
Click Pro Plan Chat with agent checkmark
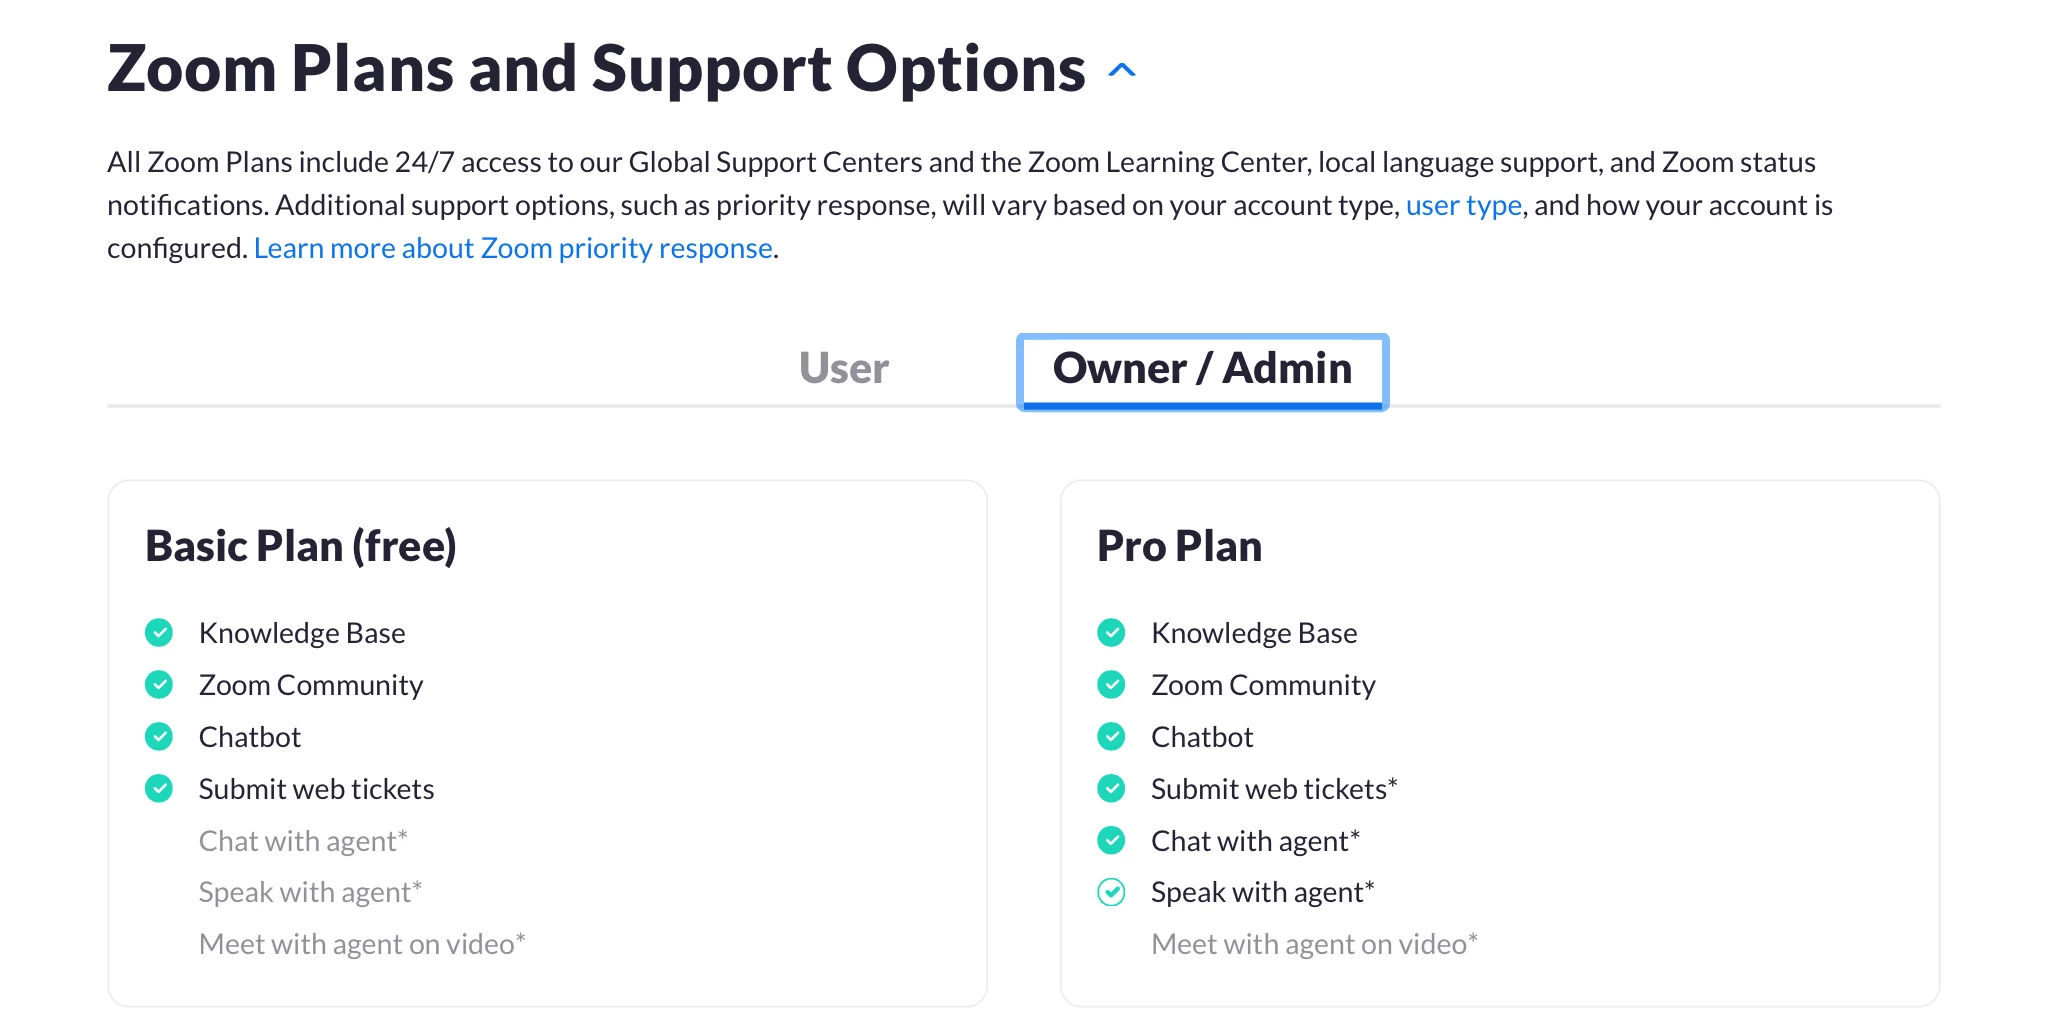click(1111, 841)
